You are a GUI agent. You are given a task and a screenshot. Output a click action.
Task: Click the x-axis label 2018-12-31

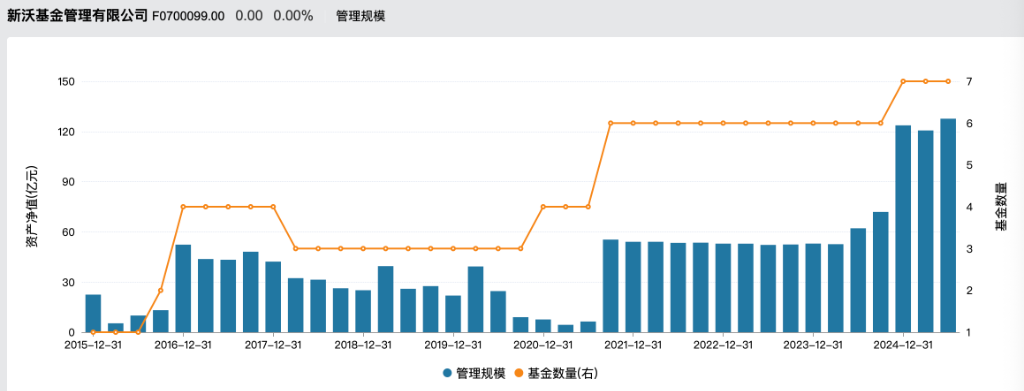(x=363, y=345)
